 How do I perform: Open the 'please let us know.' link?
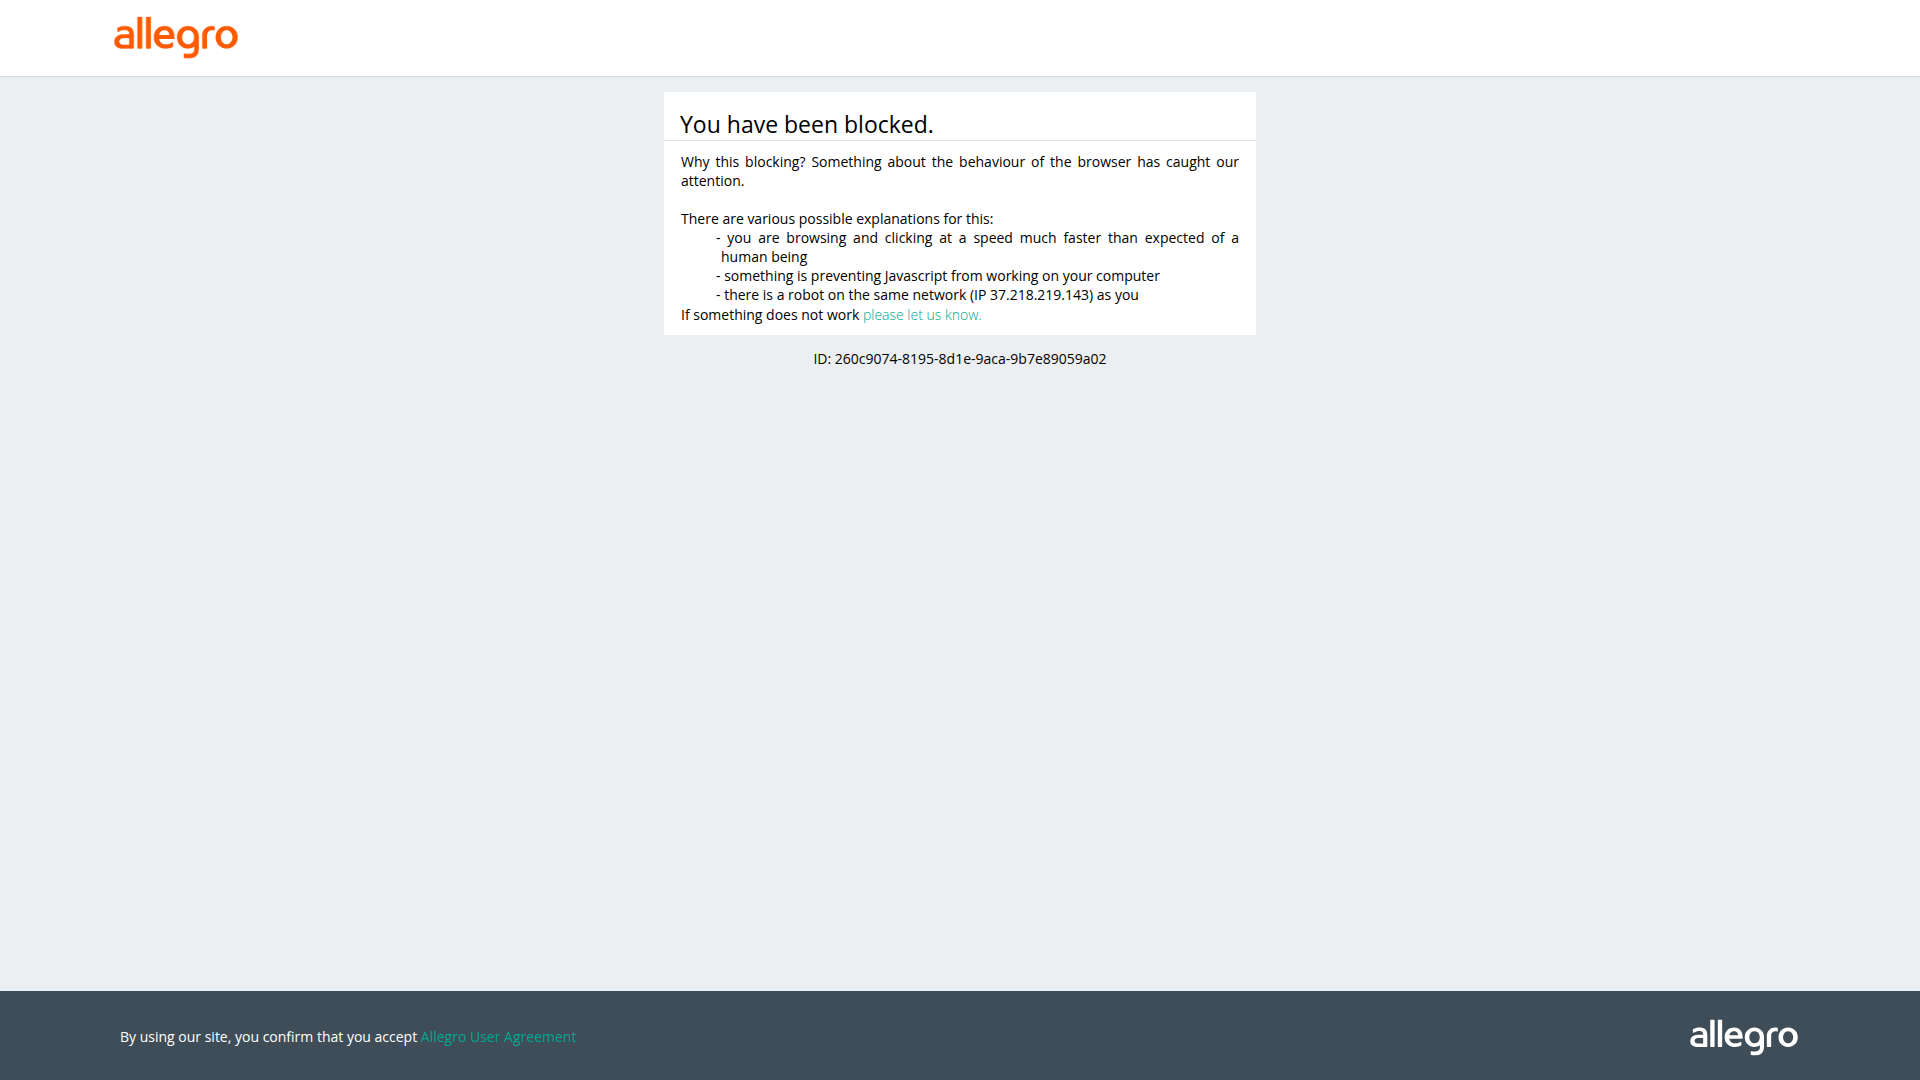pos(921,315)
